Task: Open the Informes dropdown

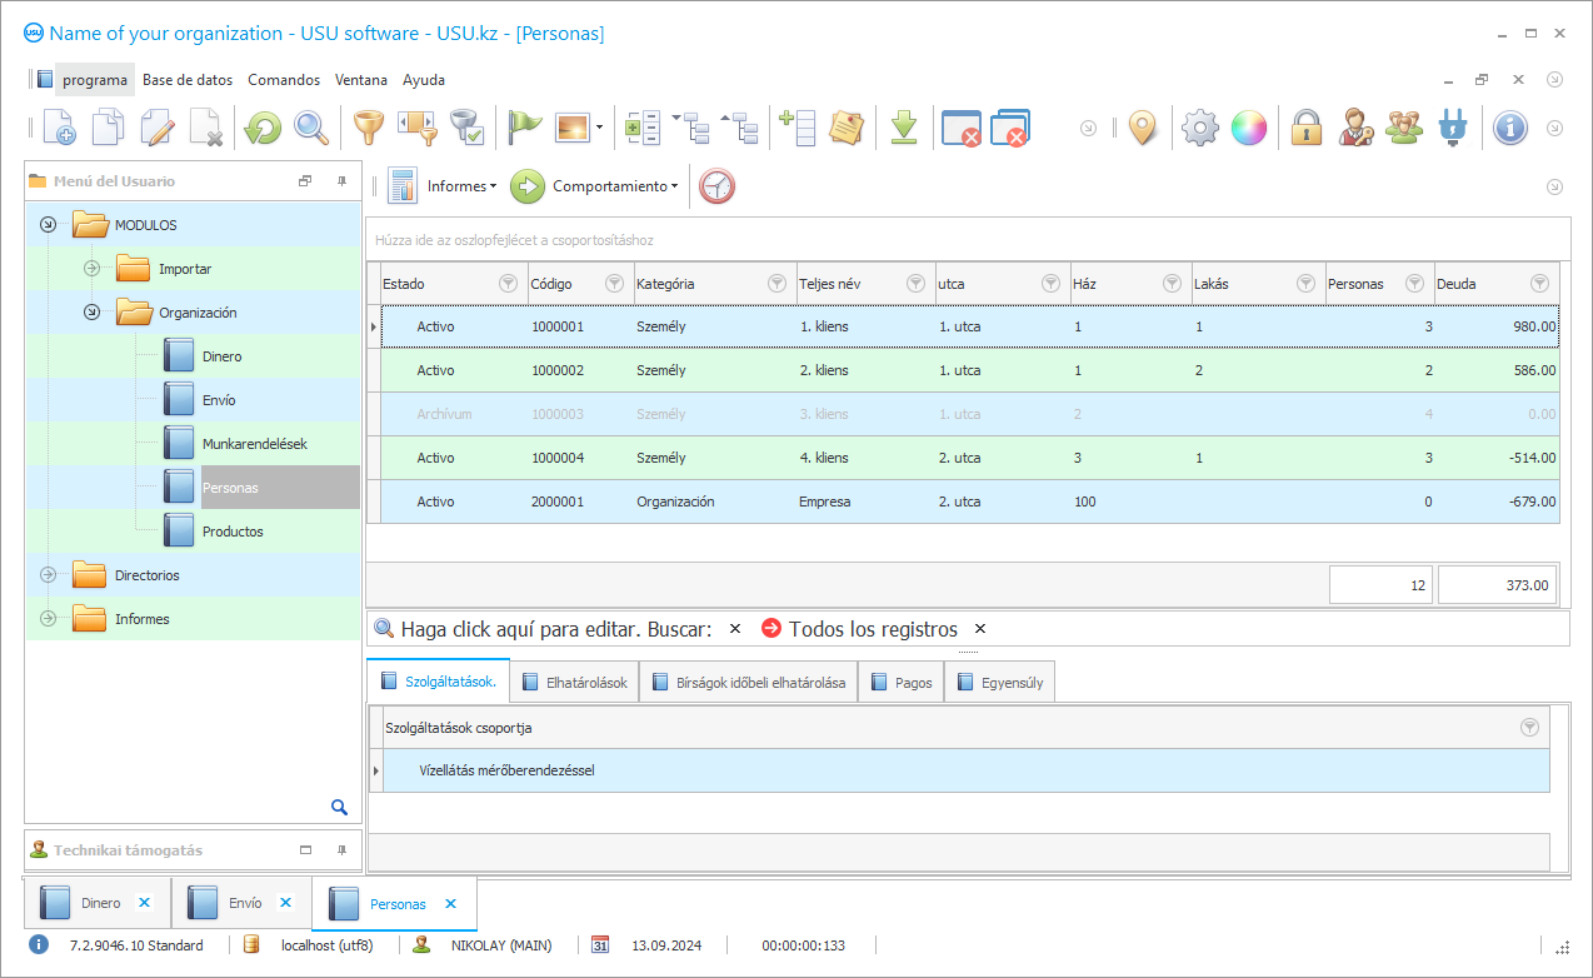Action: click(x=461, y=186)
